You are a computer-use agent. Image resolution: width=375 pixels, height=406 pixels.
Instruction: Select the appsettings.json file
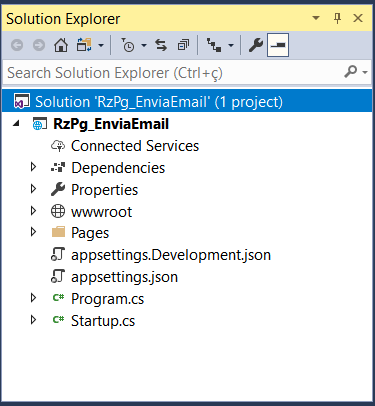pos(124,277)
